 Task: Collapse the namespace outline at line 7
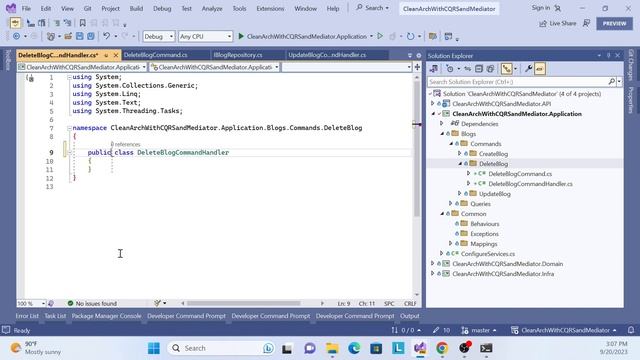click(x=69, y=128)
